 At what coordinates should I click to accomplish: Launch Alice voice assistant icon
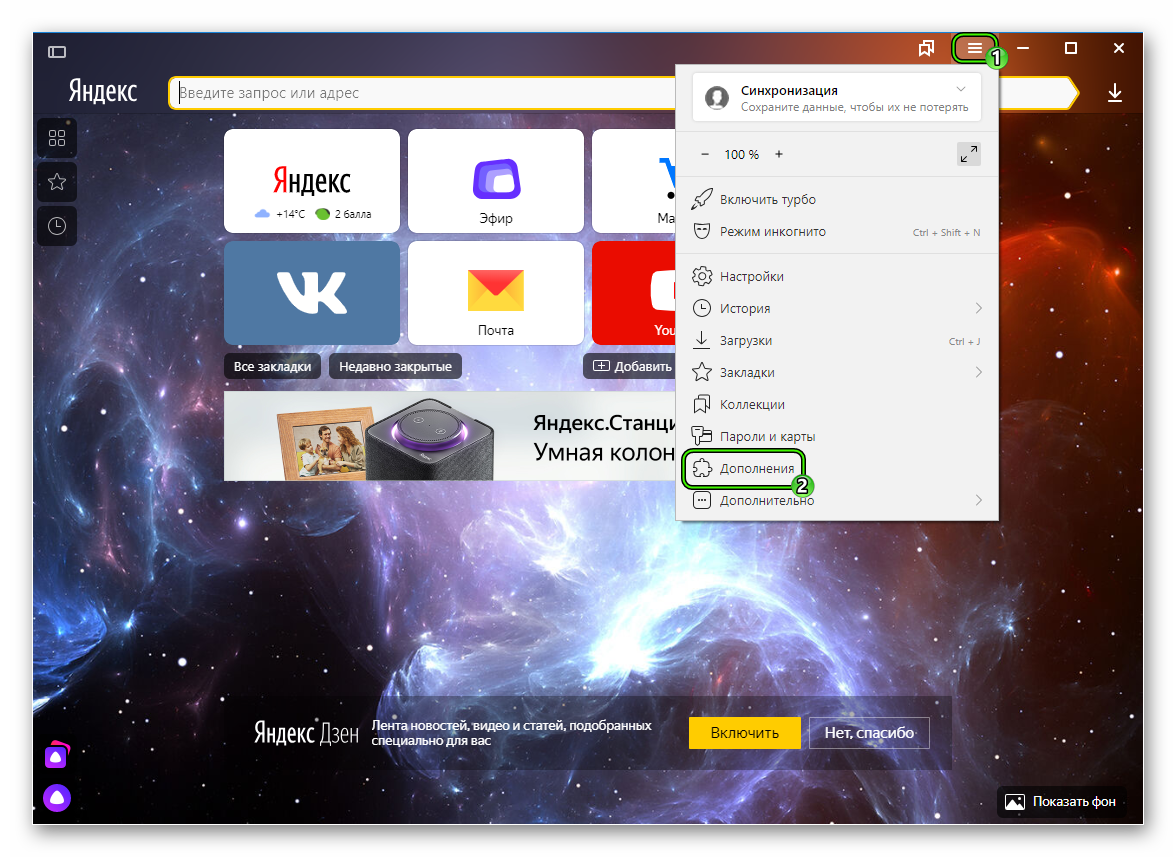click(57, 798)
